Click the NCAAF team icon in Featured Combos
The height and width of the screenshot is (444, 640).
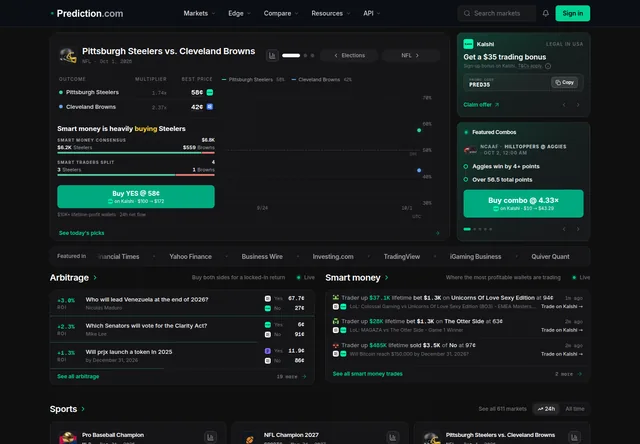pyautogui.click(x=470, y=150)
